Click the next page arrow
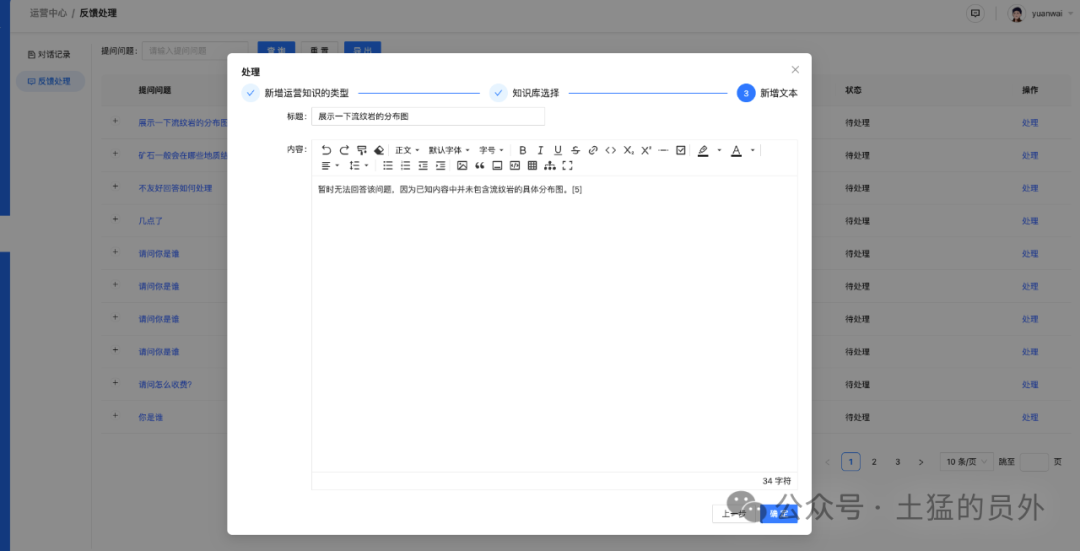Screen dimensions: 1080x551 (x=921, y=461)
